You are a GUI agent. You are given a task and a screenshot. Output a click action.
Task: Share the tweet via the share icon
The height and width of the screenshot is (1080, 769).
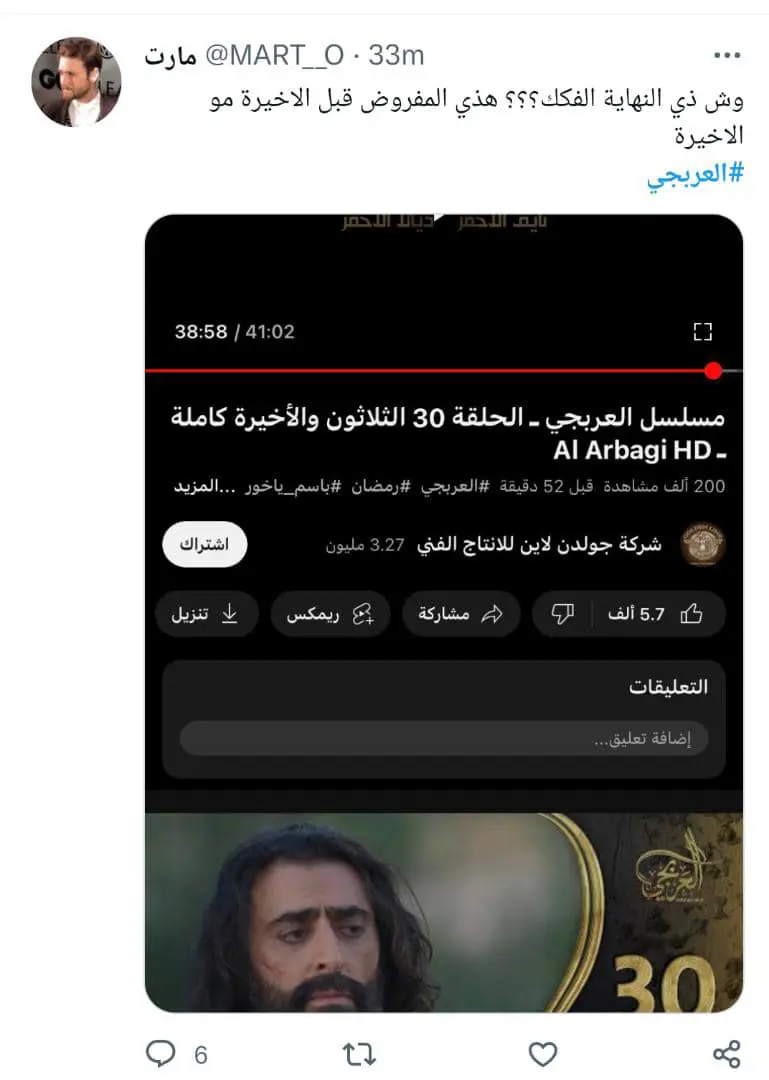[726, 1054]
